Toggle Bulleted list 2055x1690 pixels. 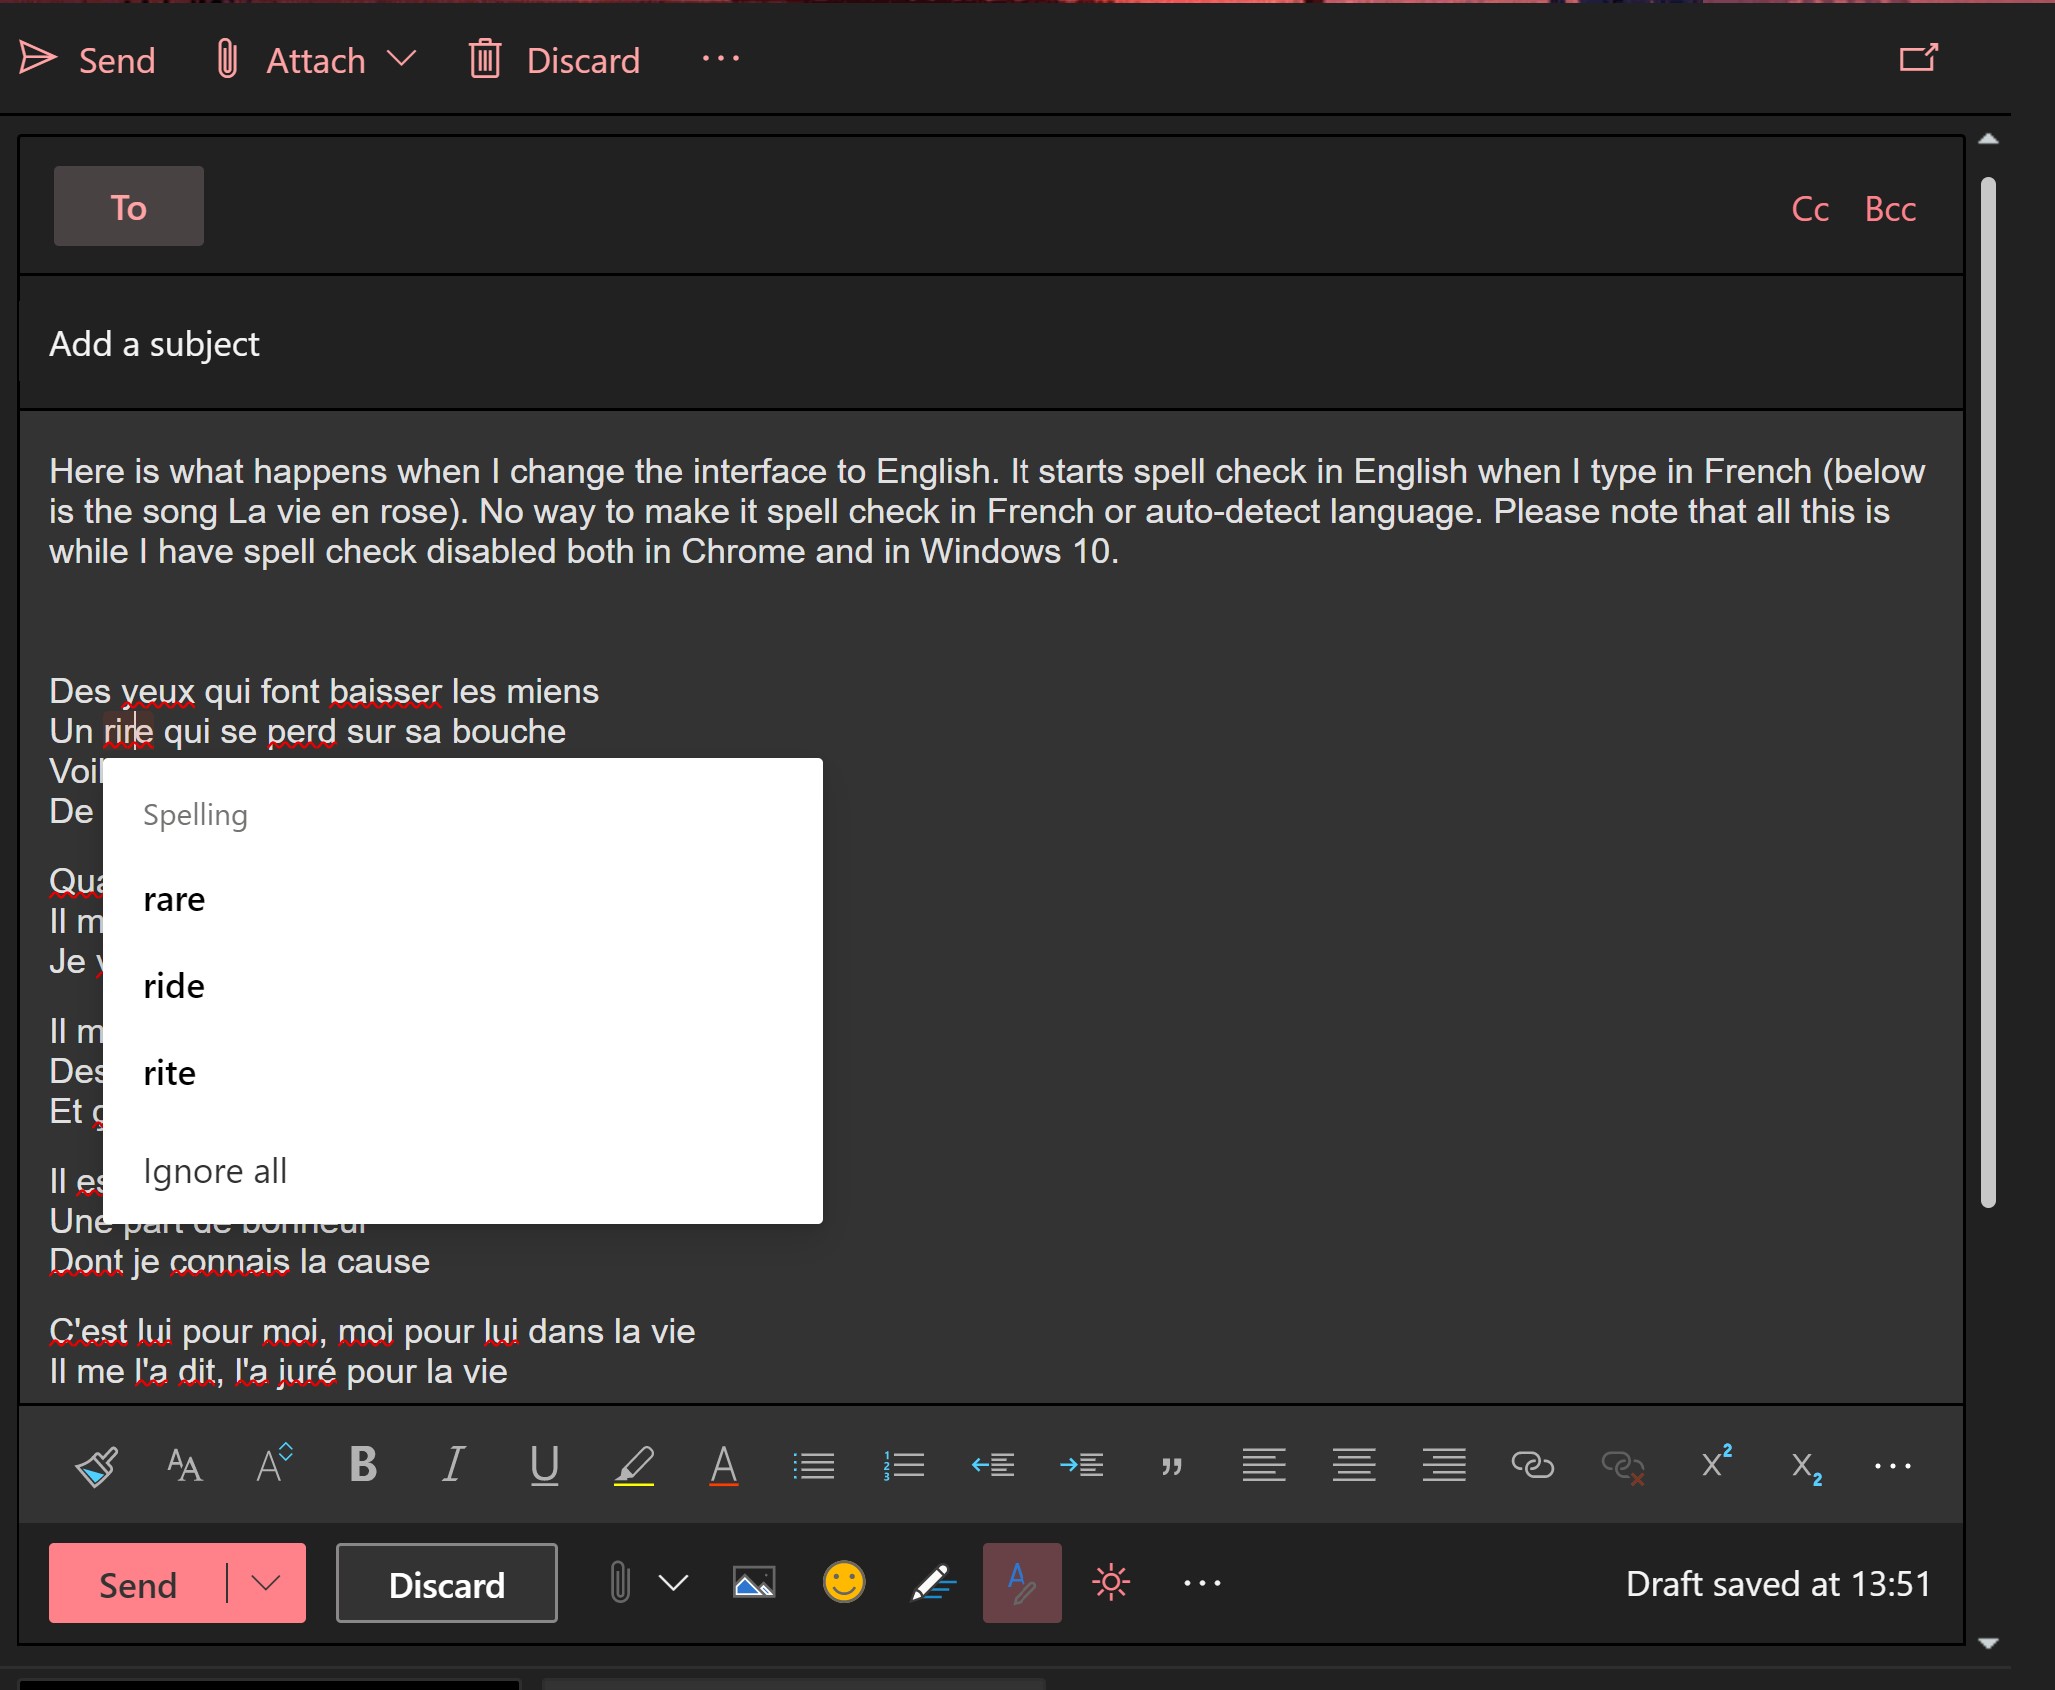pyautogui.click(x=813, y=1466)
